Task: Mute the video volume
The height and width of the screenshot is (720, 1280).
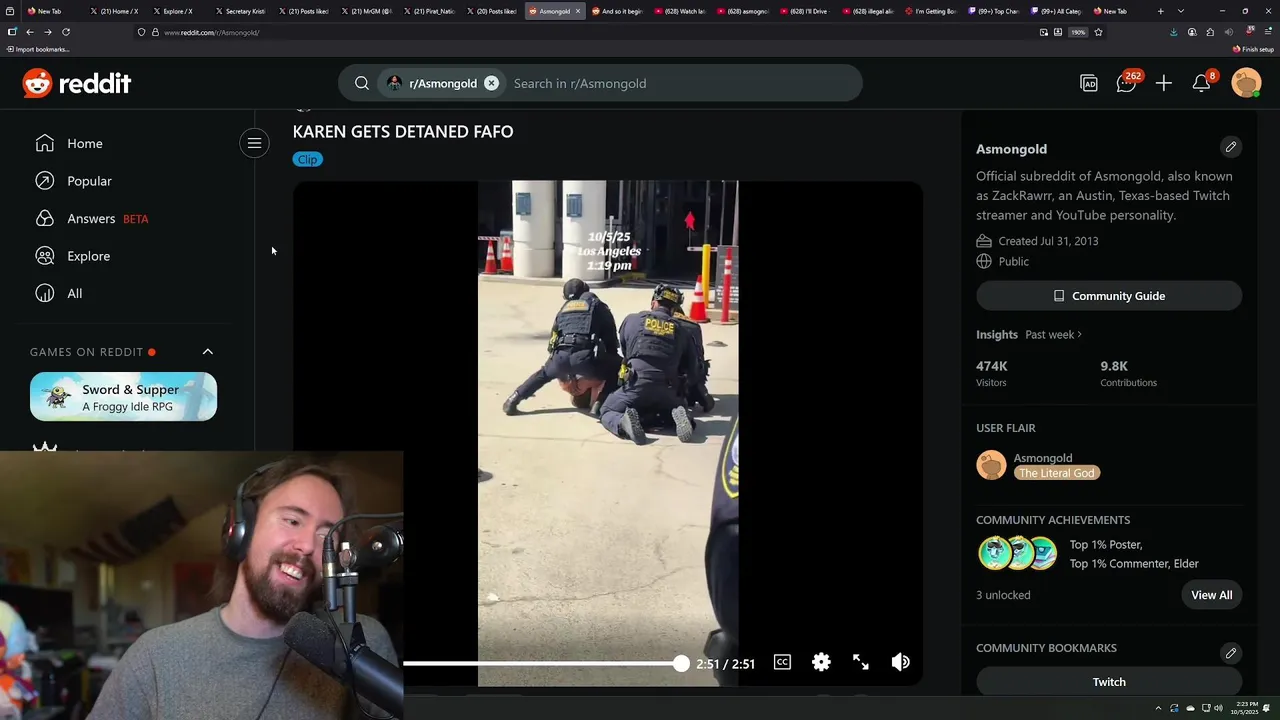Action: pyautogui.click(x=901, y=662)
